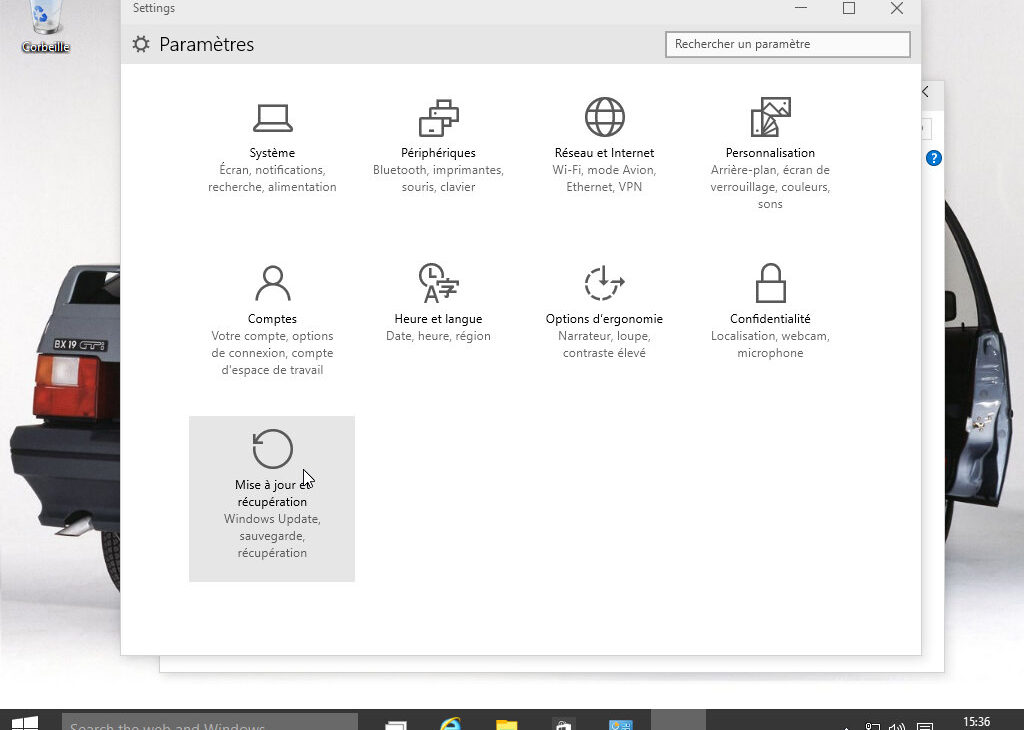The height and width of the screenshot is (730, 1024).
Task: Maximize the Settings window
Action: [849, 9]
